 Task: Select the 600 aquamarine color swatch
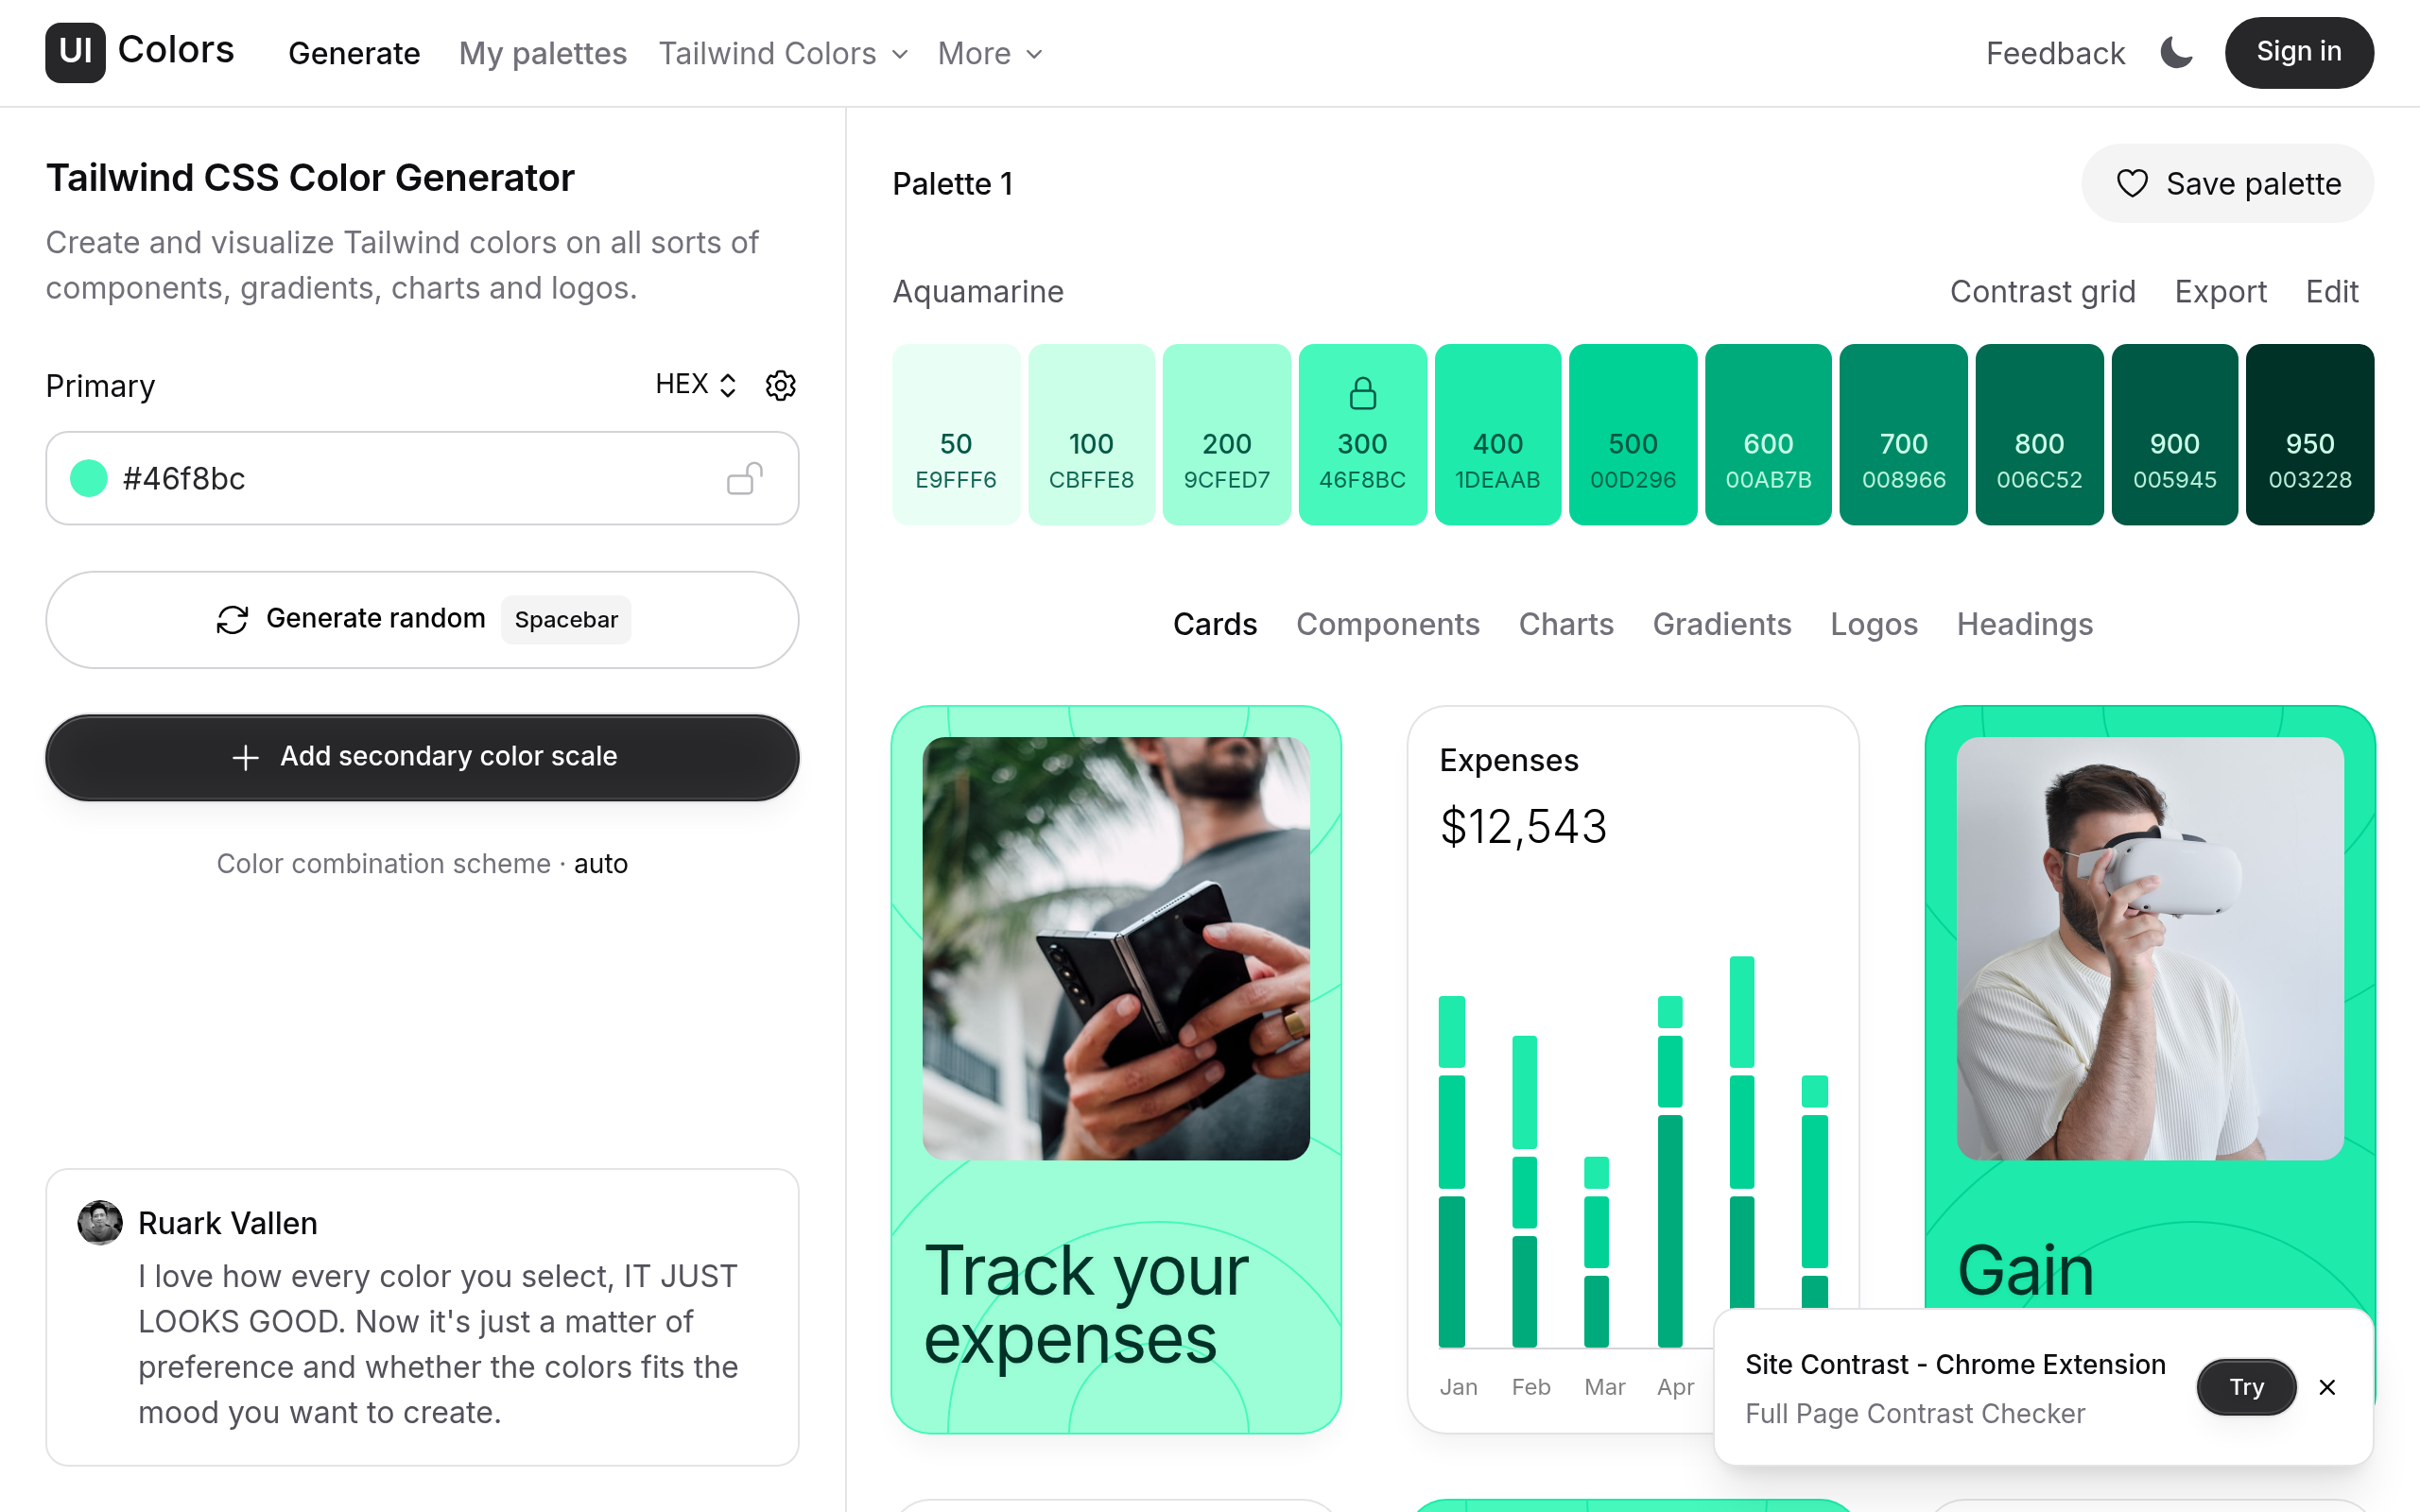coord(1768,435)
